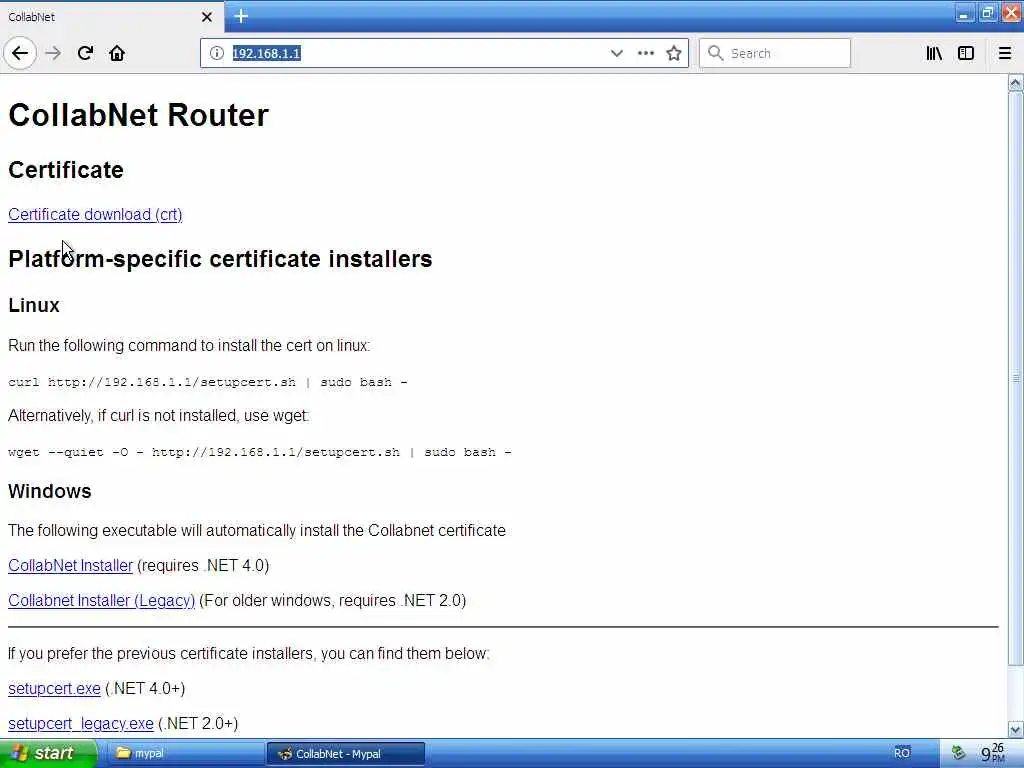Go back with the browser back arrow
Screen dimensions: 1024x768
click(20, 53)
